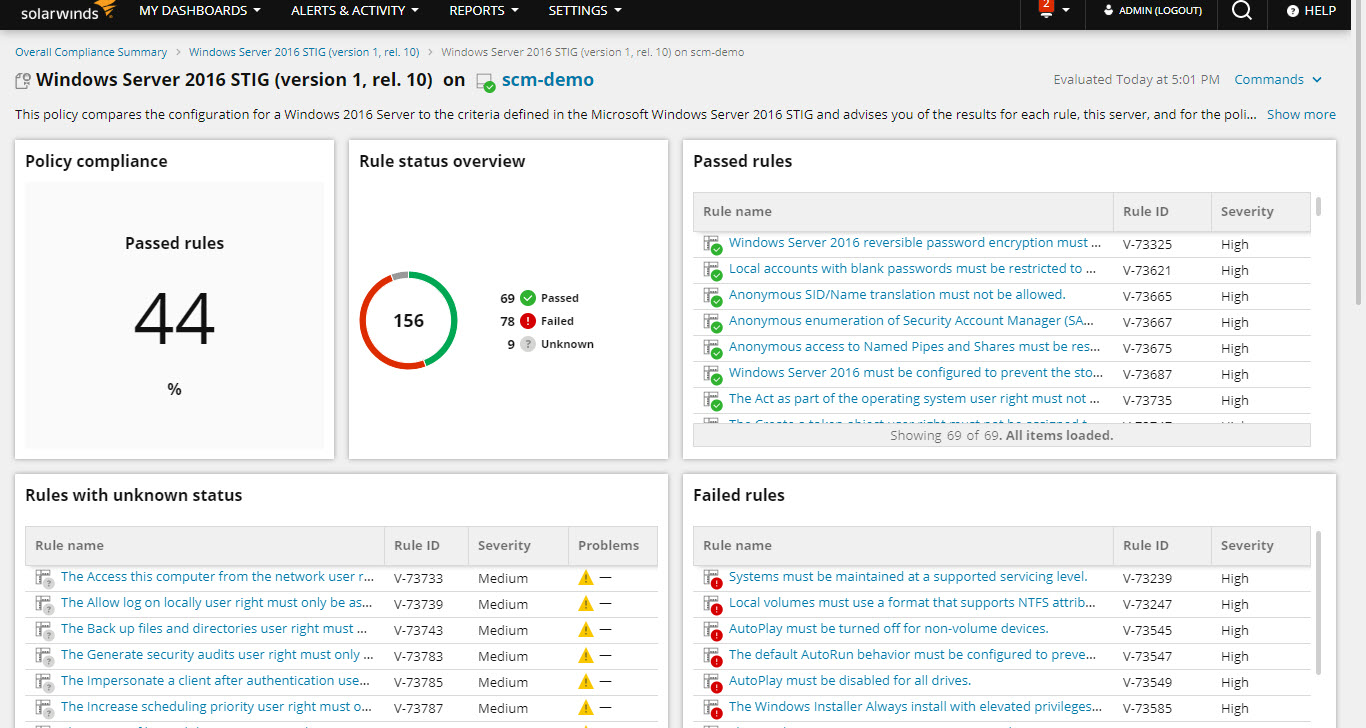Go to Overall Compliance Summary breadcrumb
The image size is (1366, 728).
[x=91, y=52]
